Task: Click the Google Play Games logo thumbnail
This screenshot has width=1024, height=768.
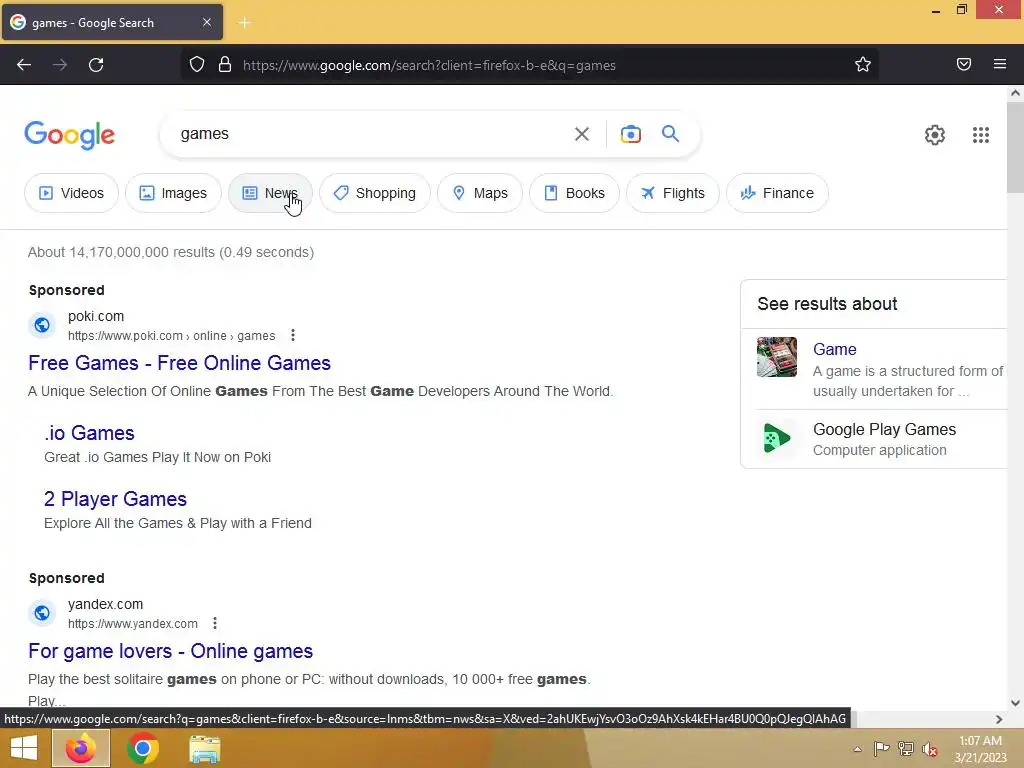Action: (x=776, y=438)
